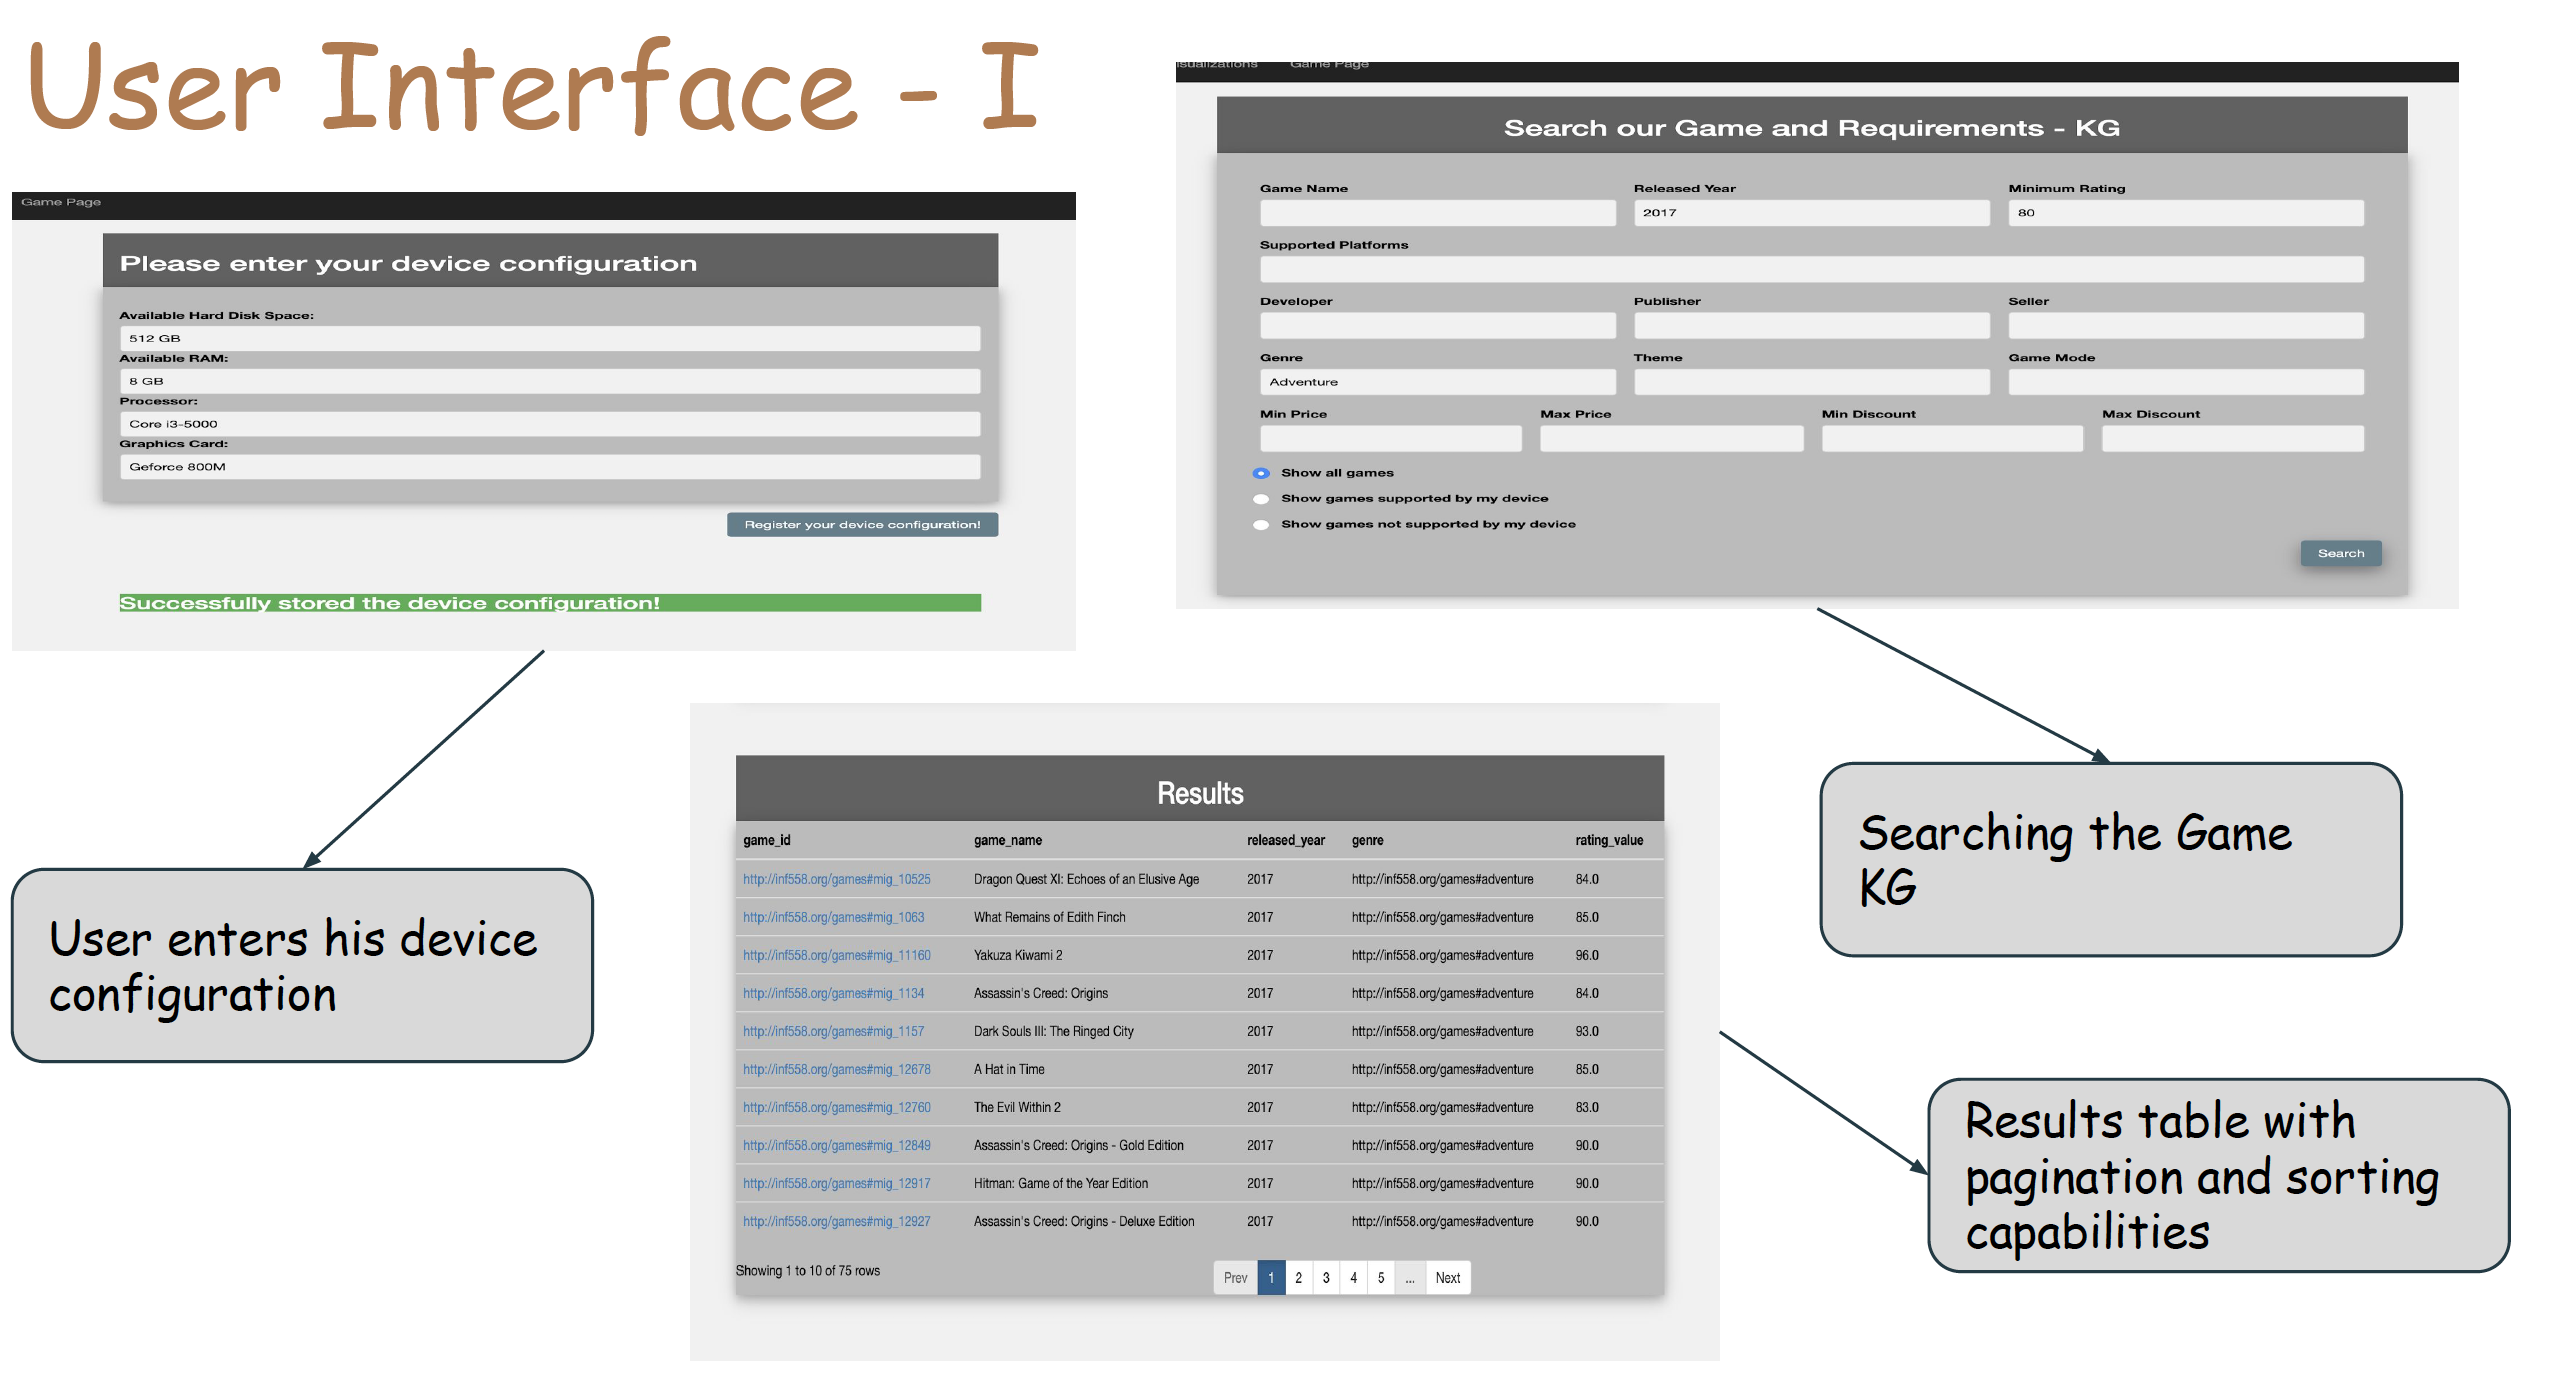Choose 'Show games not supported by my device'
The height and width of the screenshot is (1386, 2576).
point(1261,525)
